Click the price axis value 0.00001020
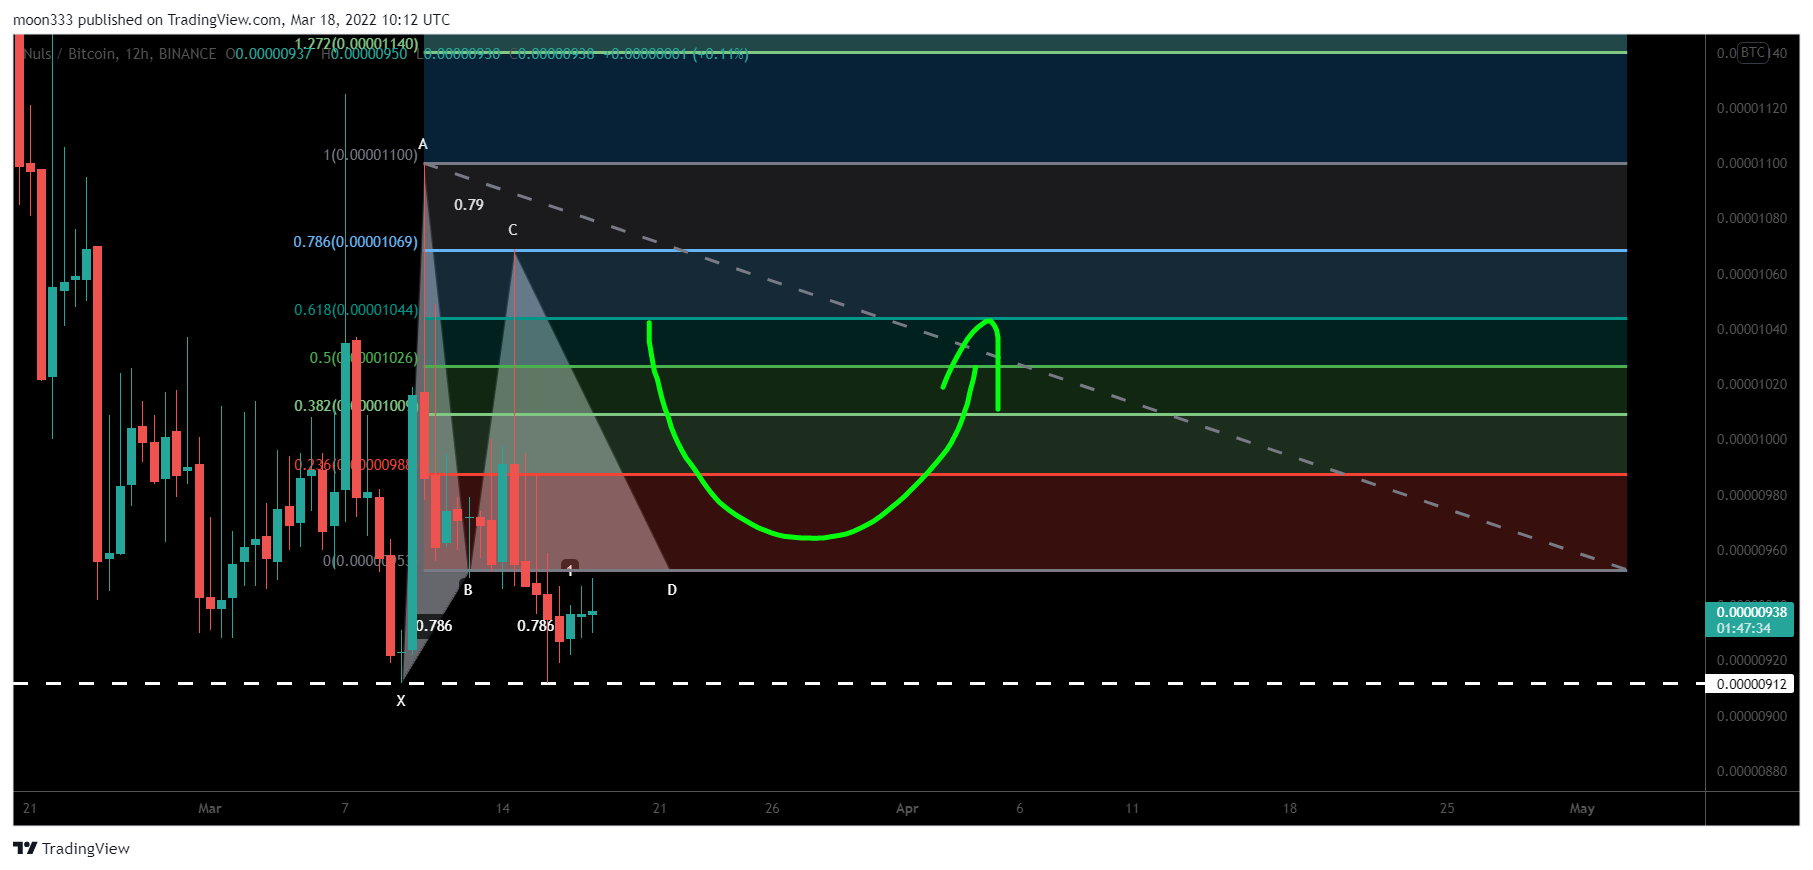 click(1751, 384)
